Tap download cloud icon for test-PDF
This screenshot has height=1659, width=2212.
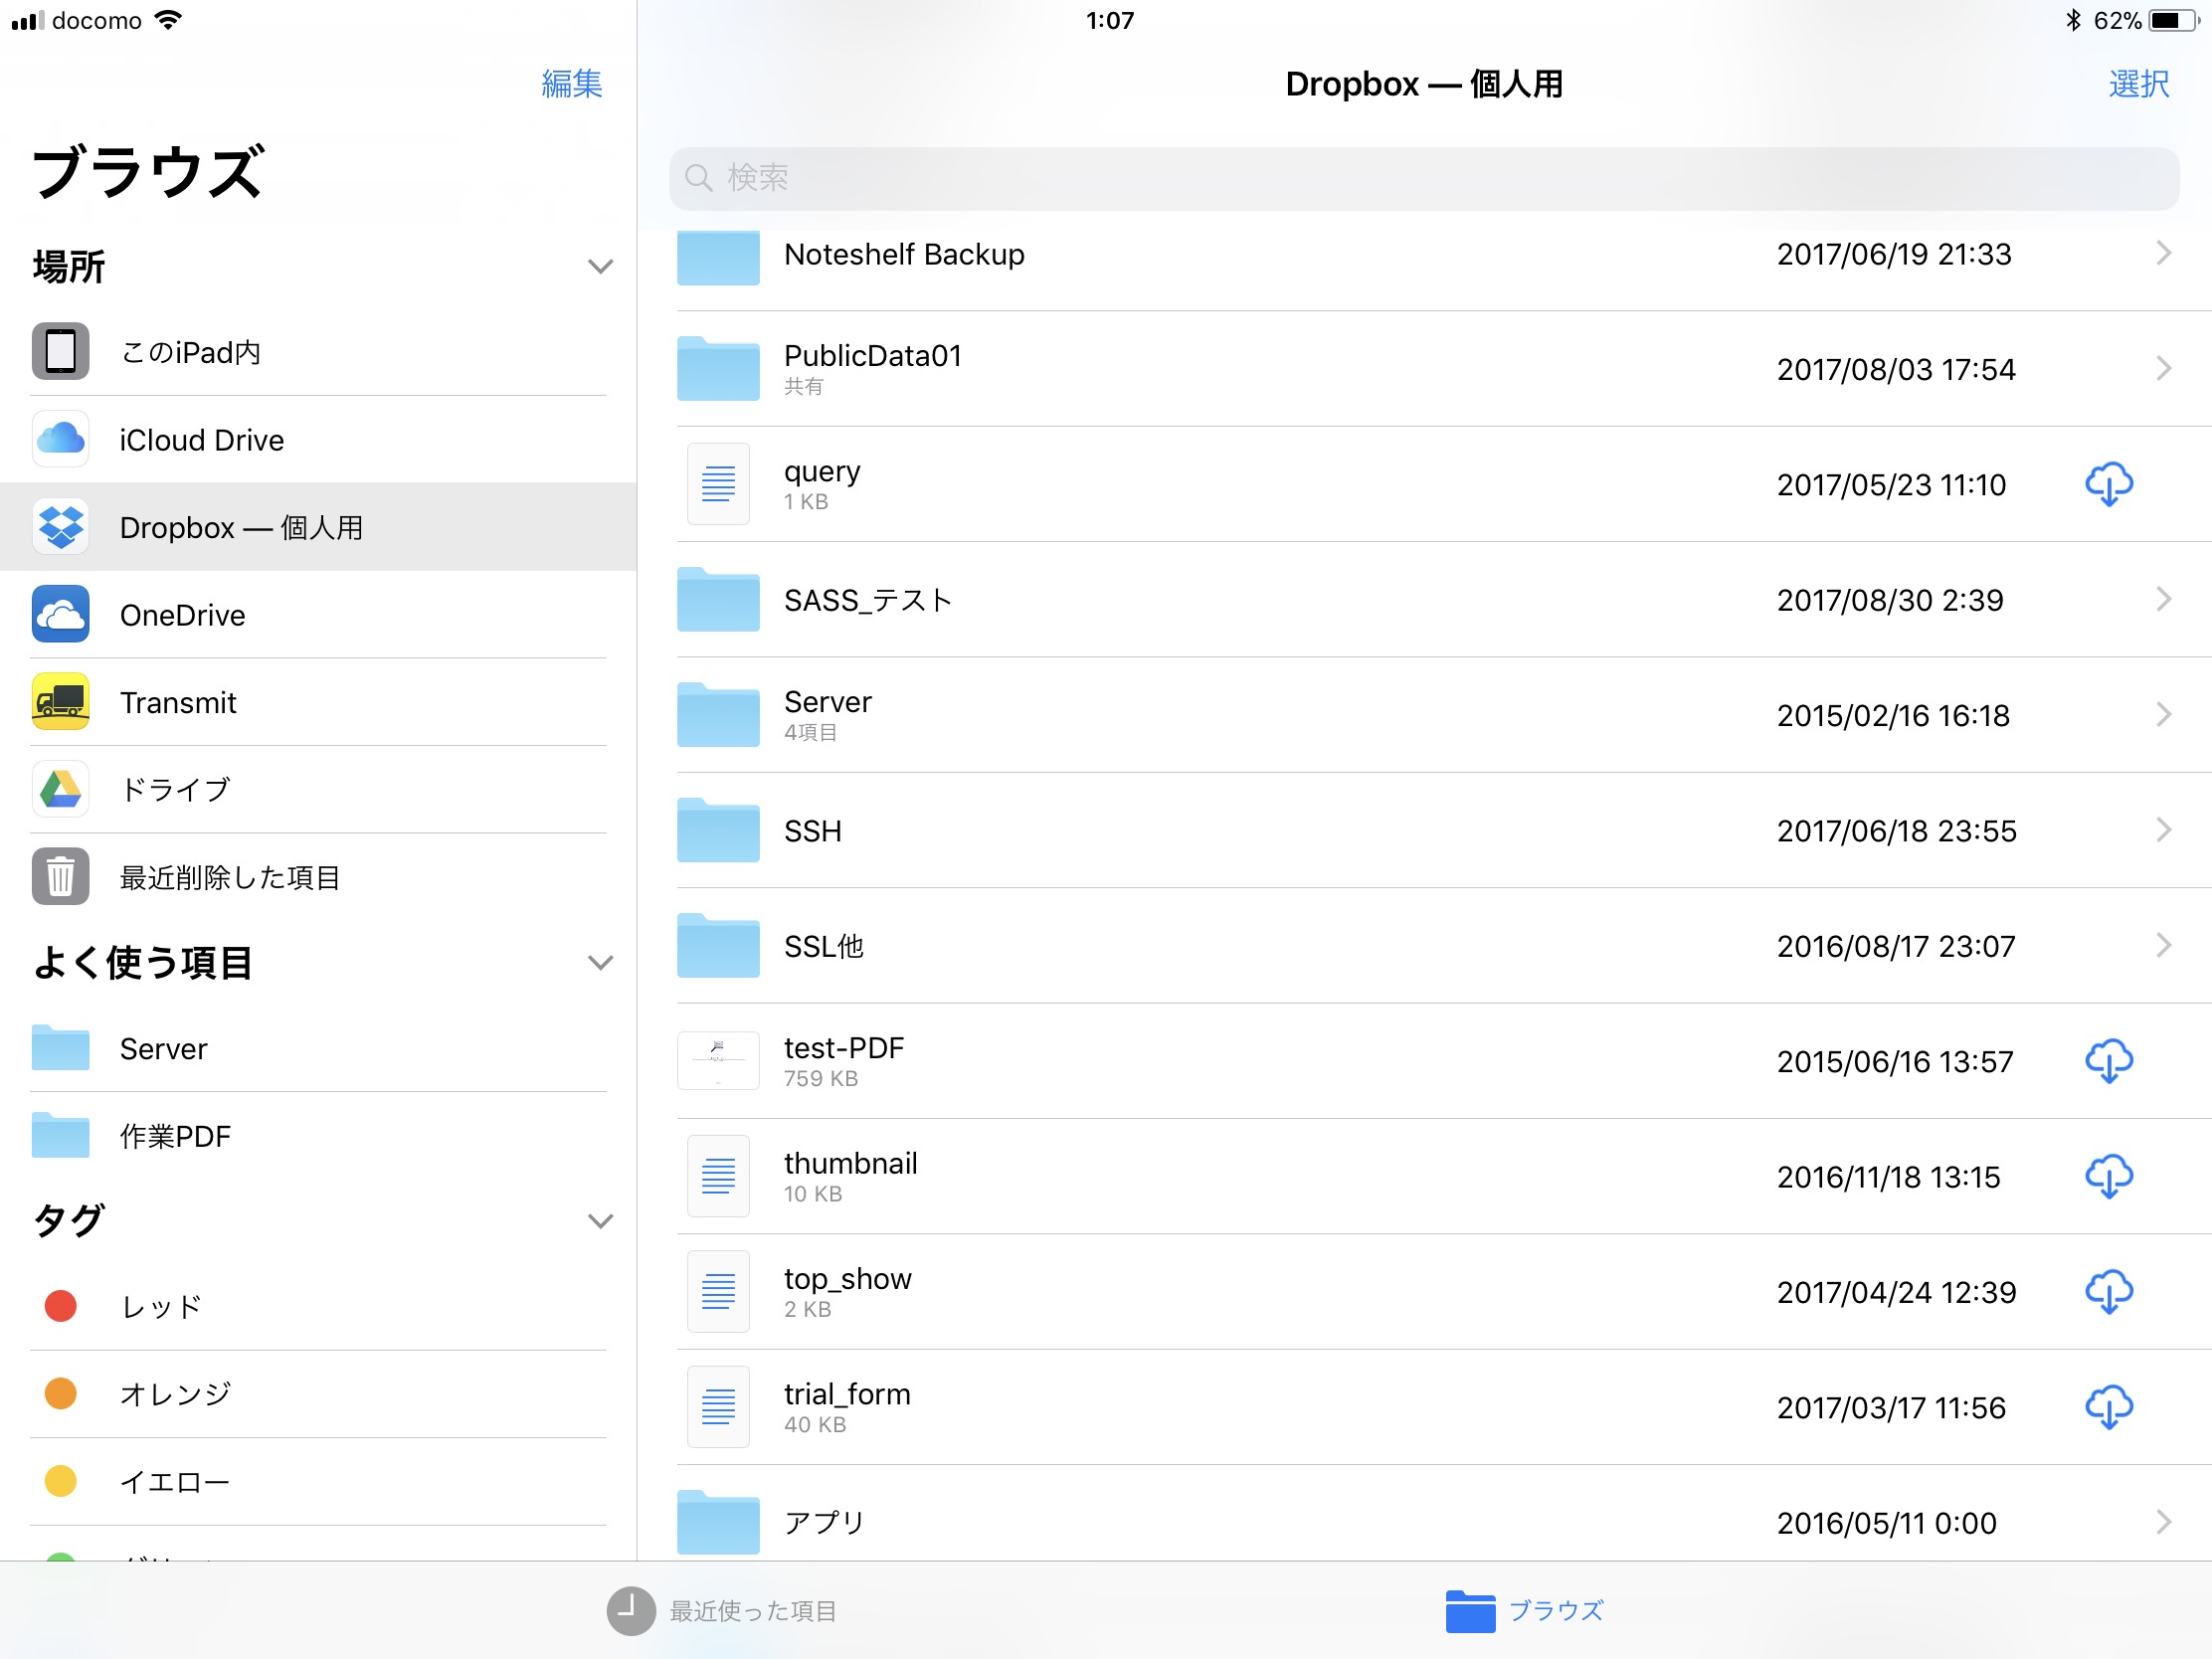pyautogui.click(x=2108, y=1061)
